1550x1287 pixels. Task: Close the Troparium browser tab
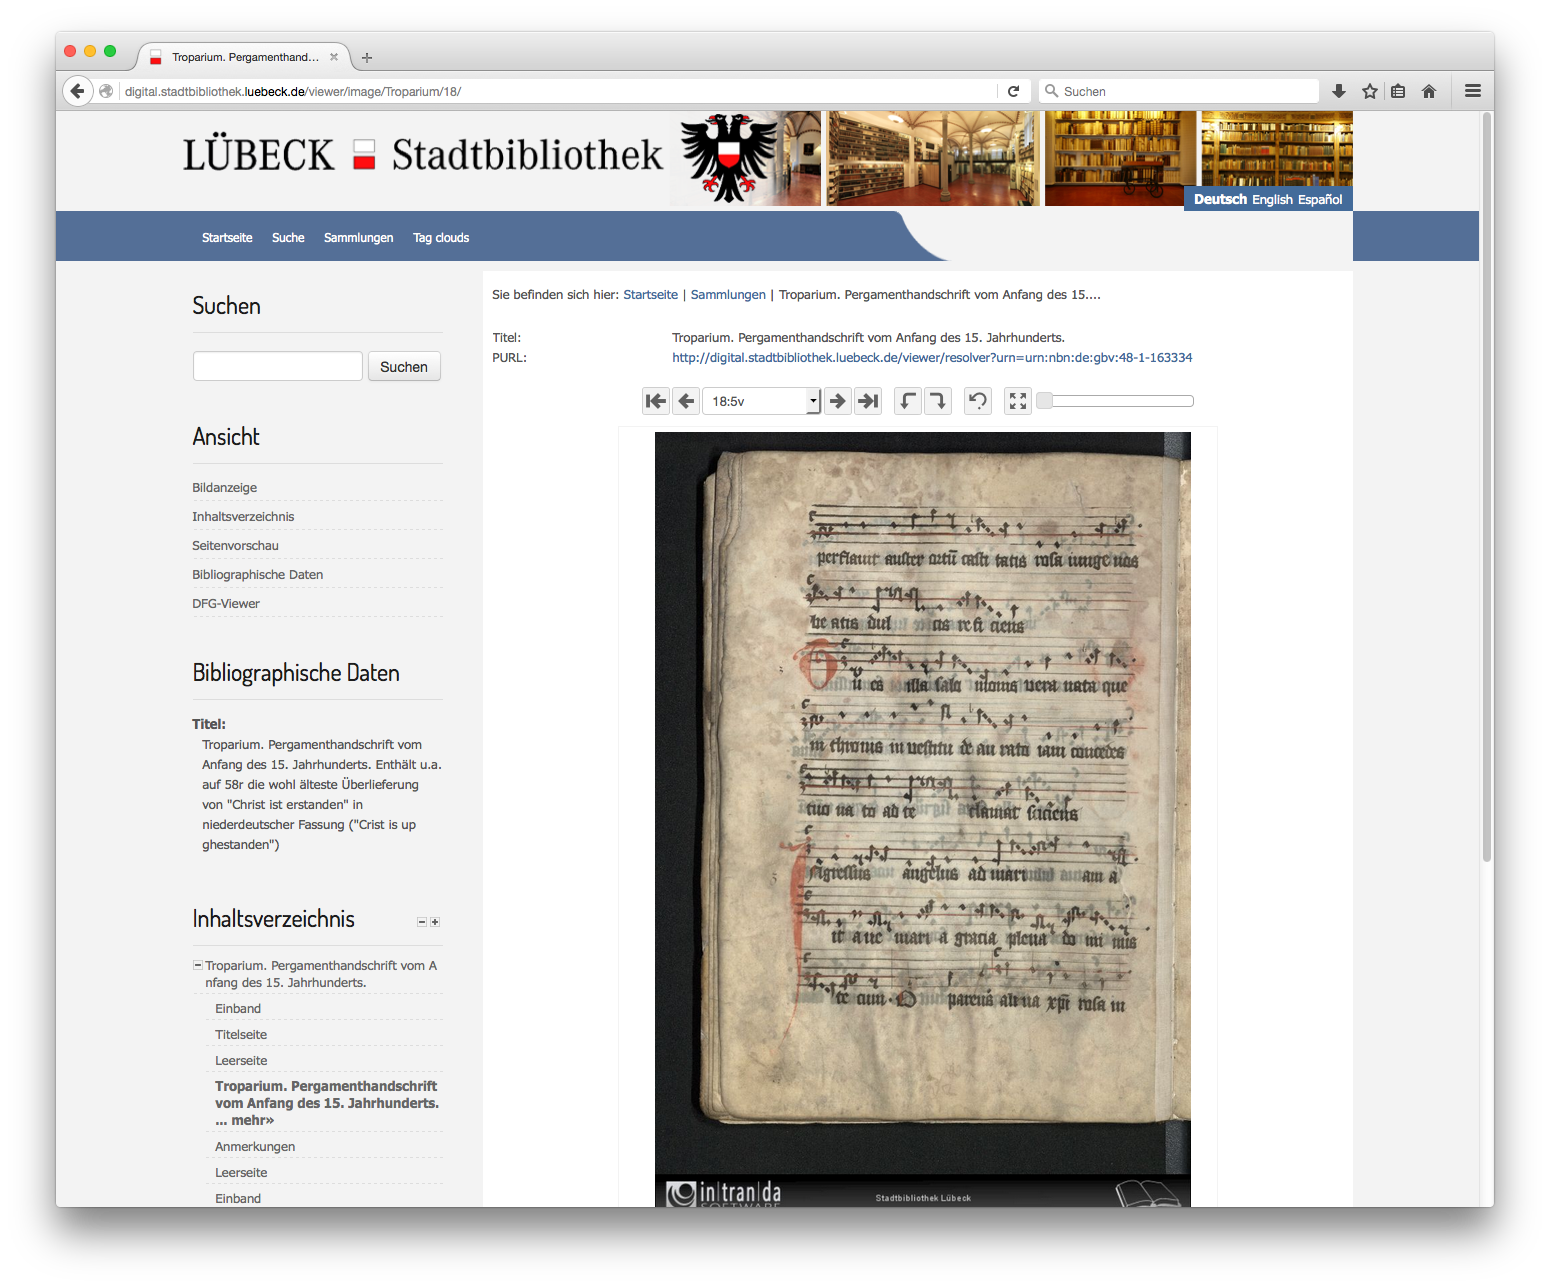click(334, 57)
